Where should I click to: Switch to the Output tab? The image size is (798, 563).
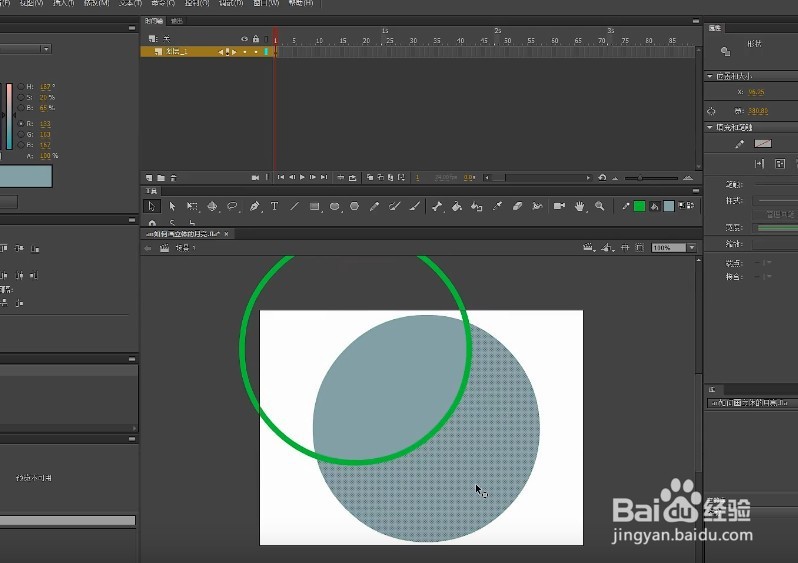(176, 21)
